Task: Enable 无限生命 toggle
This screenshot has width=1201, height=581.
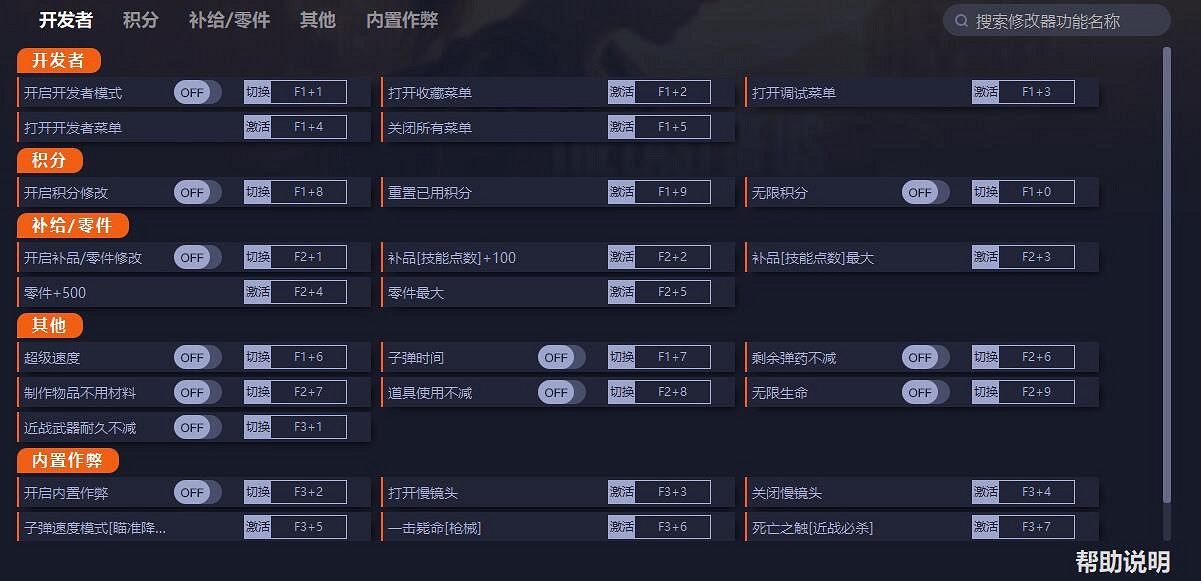Action: point(925,392)
